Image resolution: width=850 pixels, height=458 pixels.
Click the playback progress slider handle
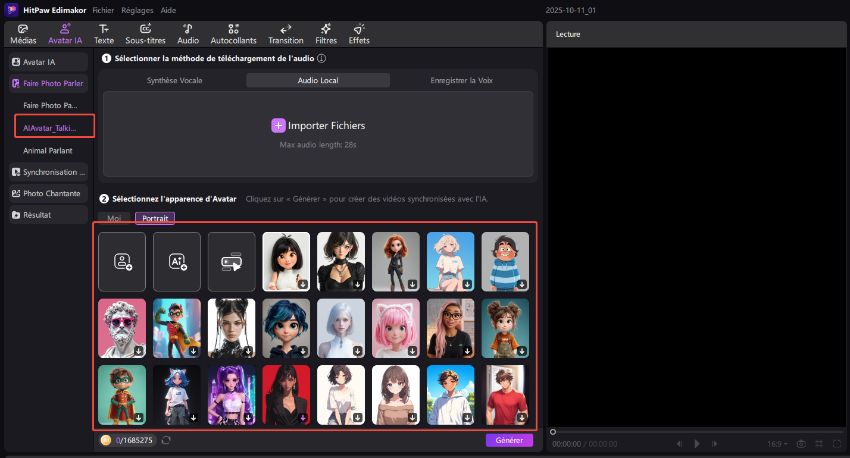pyautogui.click(x=553, y=431)
